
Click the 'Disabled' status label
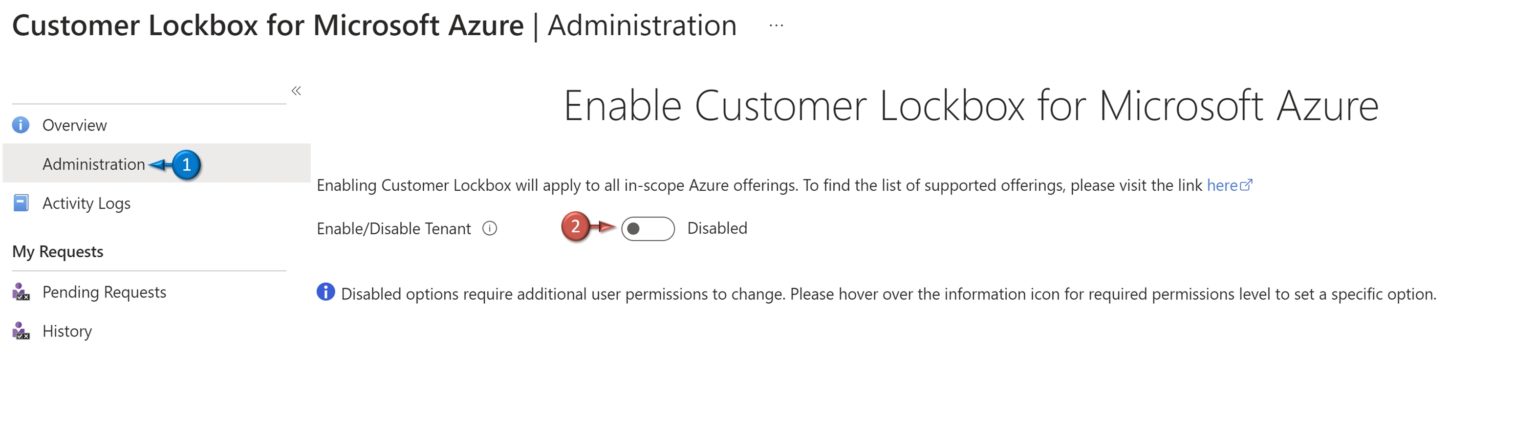point(717,228)
